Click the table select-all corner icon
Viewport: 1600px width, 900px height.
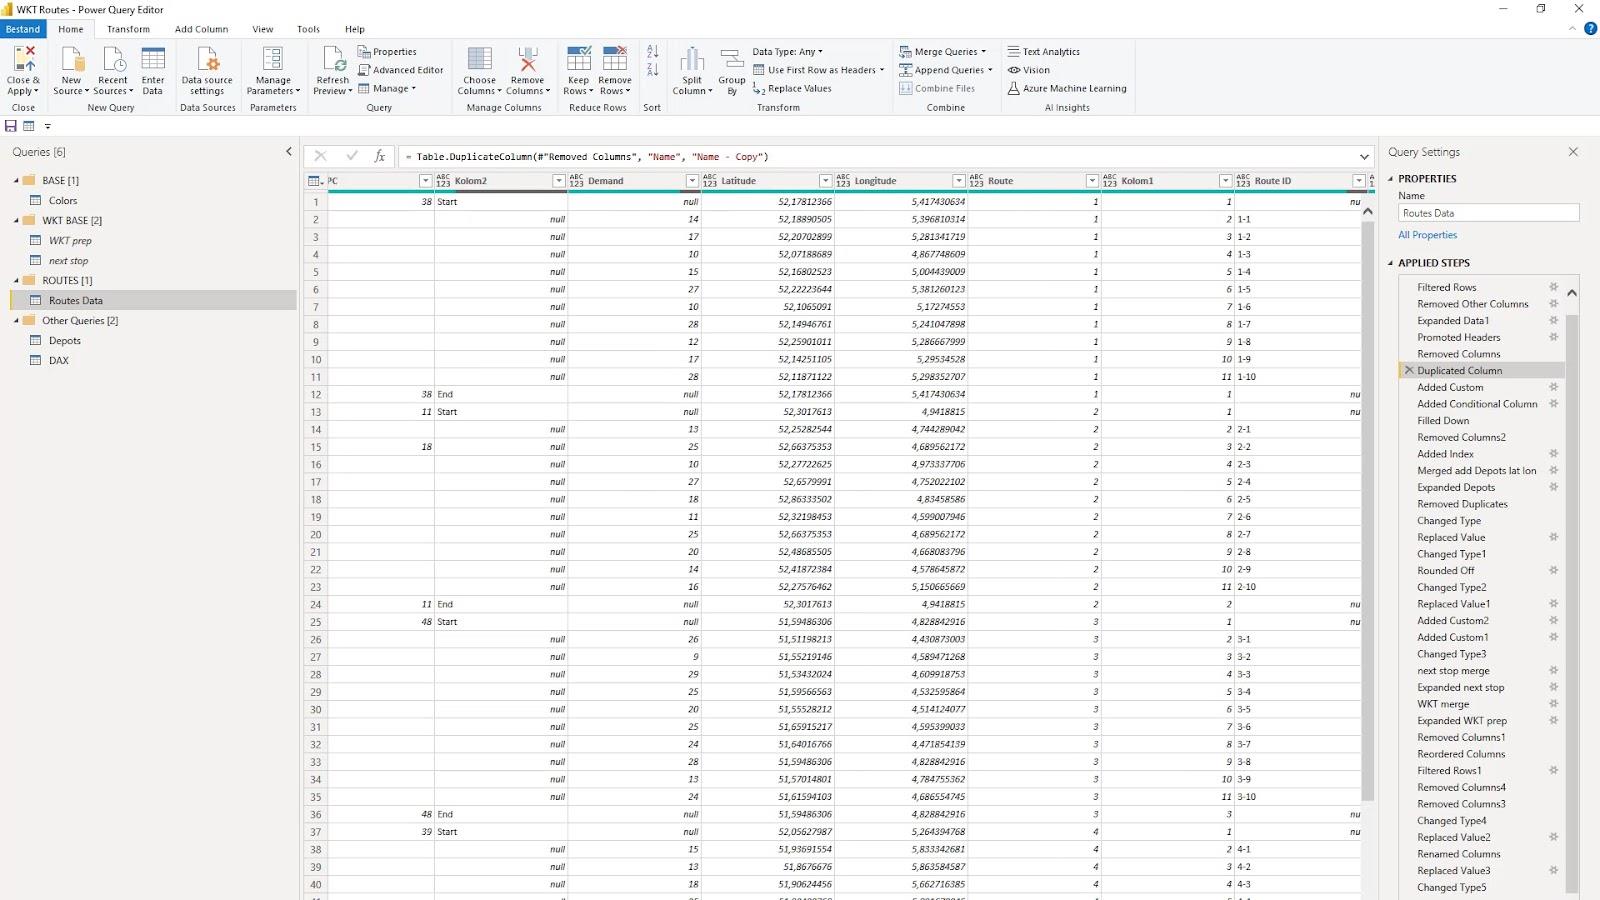click(315, 181)
